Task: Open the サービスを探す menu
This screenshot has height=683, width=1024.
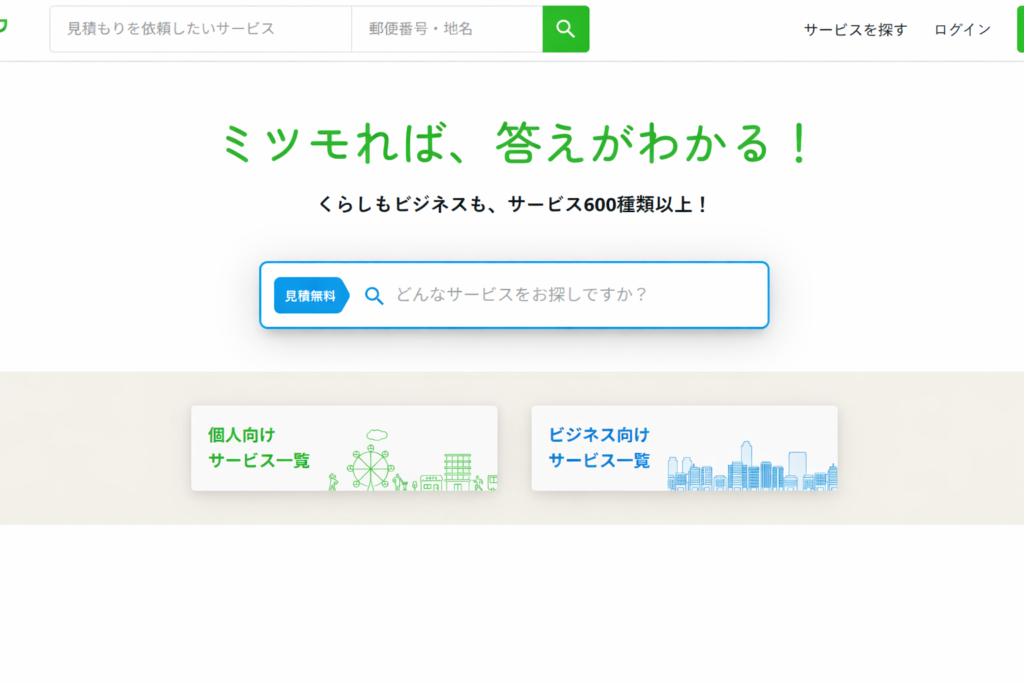Action: 855,30
